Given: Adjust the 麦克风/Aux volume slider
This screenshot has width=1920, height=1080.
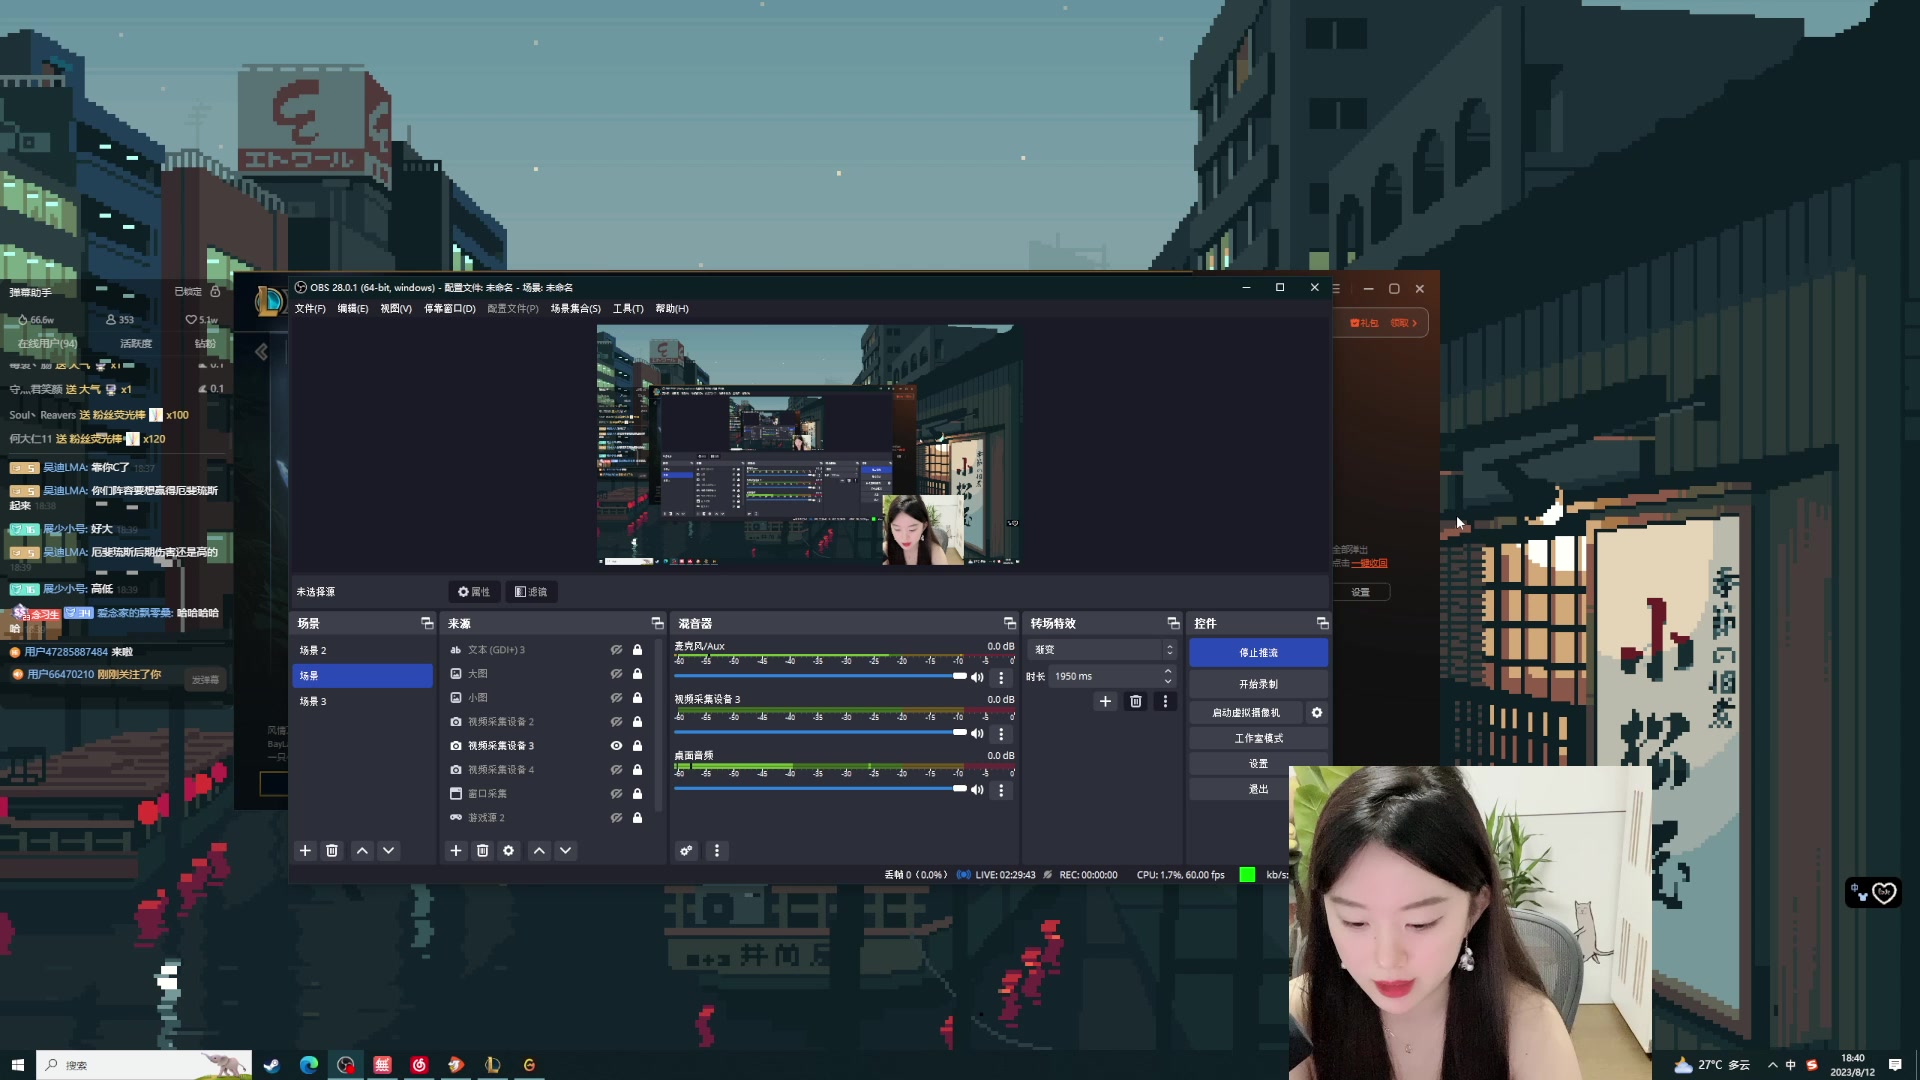Looking at the screenshot, I should (x=820, y=677).
